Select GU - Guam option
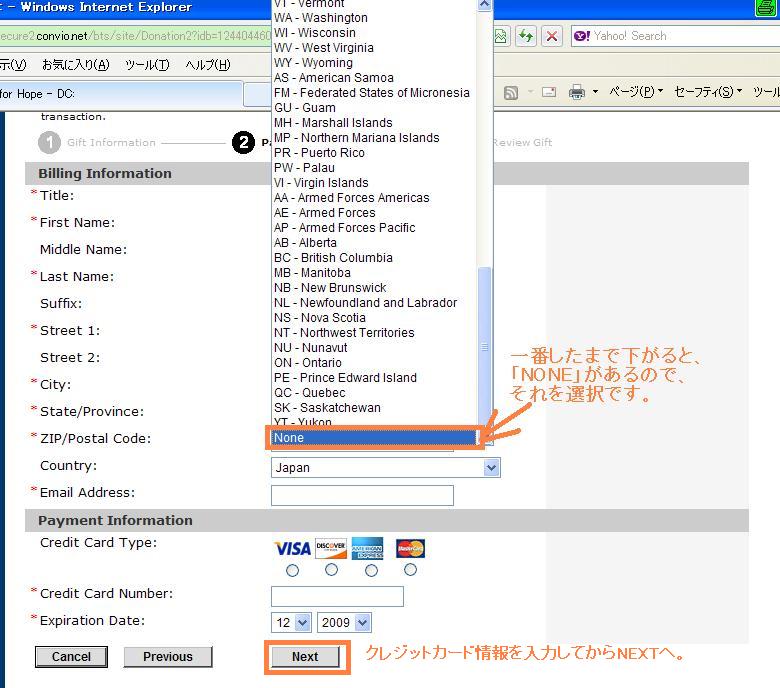This screenshot has height=688, width=780. [374, 108]
